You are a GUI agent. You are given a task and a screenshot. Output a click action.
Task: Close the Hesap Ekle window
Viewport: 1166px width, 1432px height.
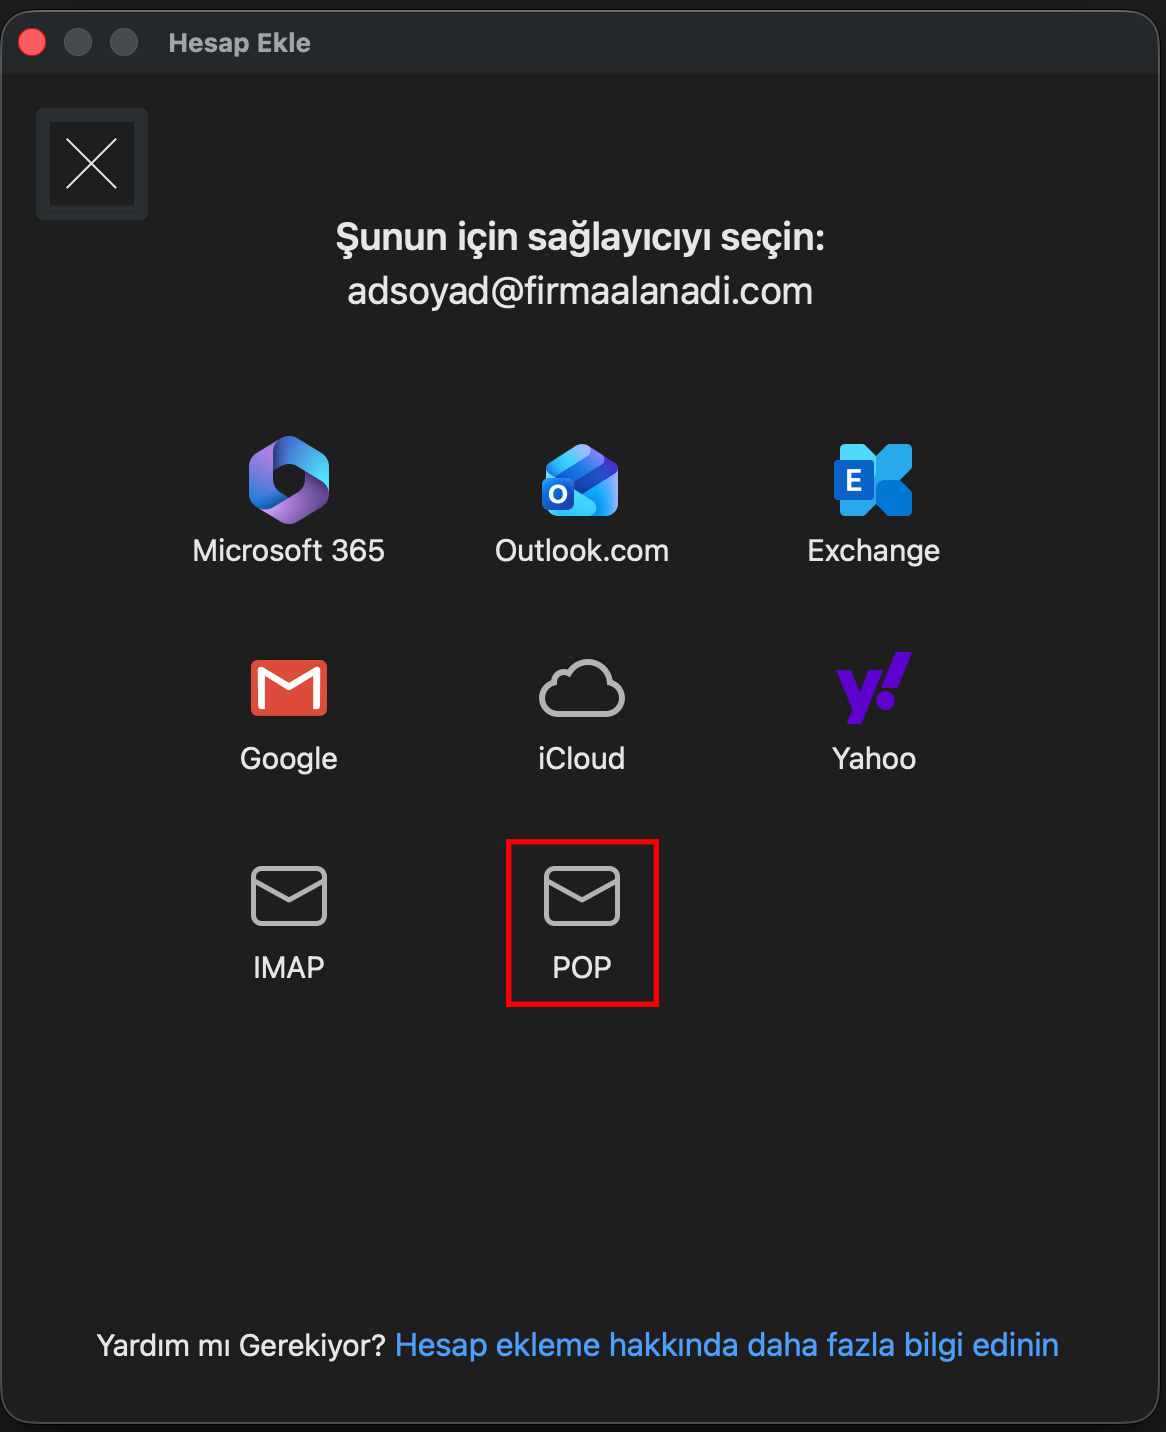(x=31, y=41)
